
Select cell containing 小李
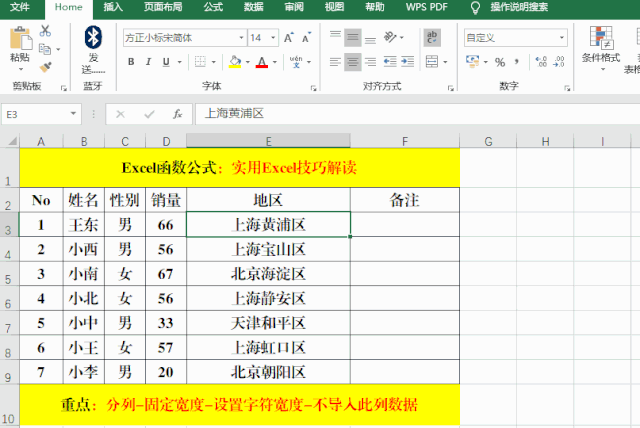tap(84, 372)
